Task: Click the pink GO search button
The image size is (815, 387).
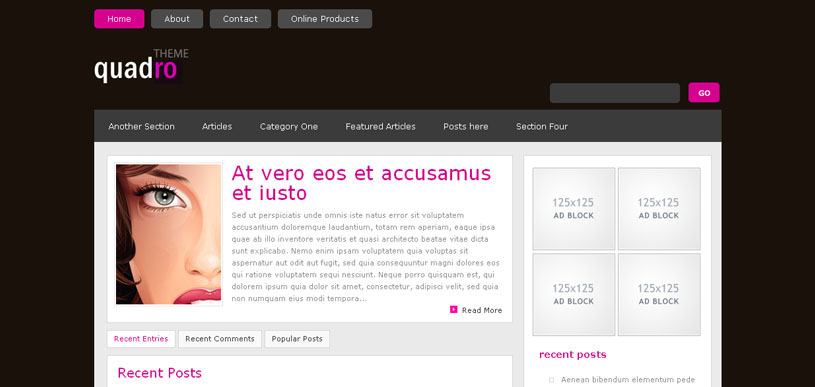Action: pyautogui.click(x=704, y=92)
